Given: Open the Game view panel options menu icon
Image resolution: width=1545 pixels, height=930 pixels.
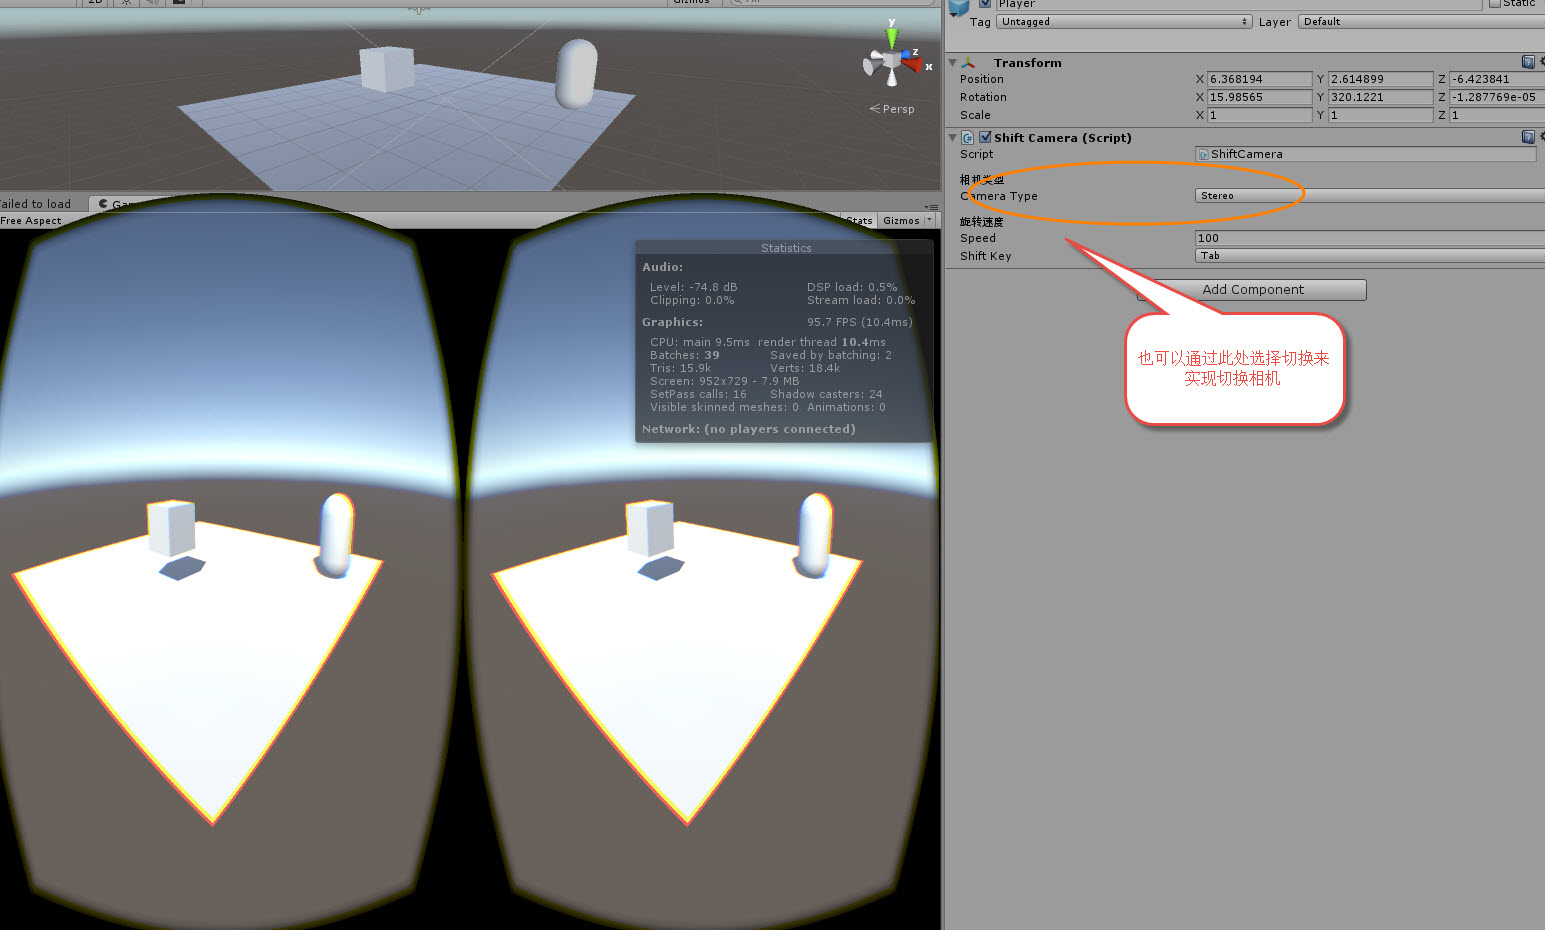Looking at the screenshot, I should click(x=931, y=207).
